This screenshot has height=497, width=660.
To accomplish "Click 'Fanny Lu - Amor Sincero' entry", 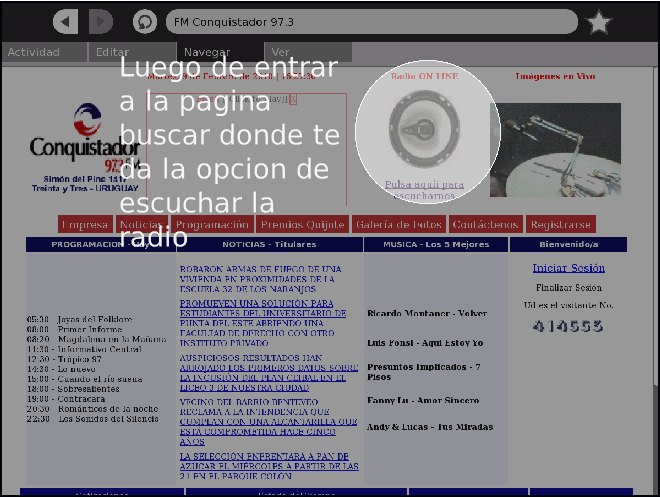I will [423, 400].
